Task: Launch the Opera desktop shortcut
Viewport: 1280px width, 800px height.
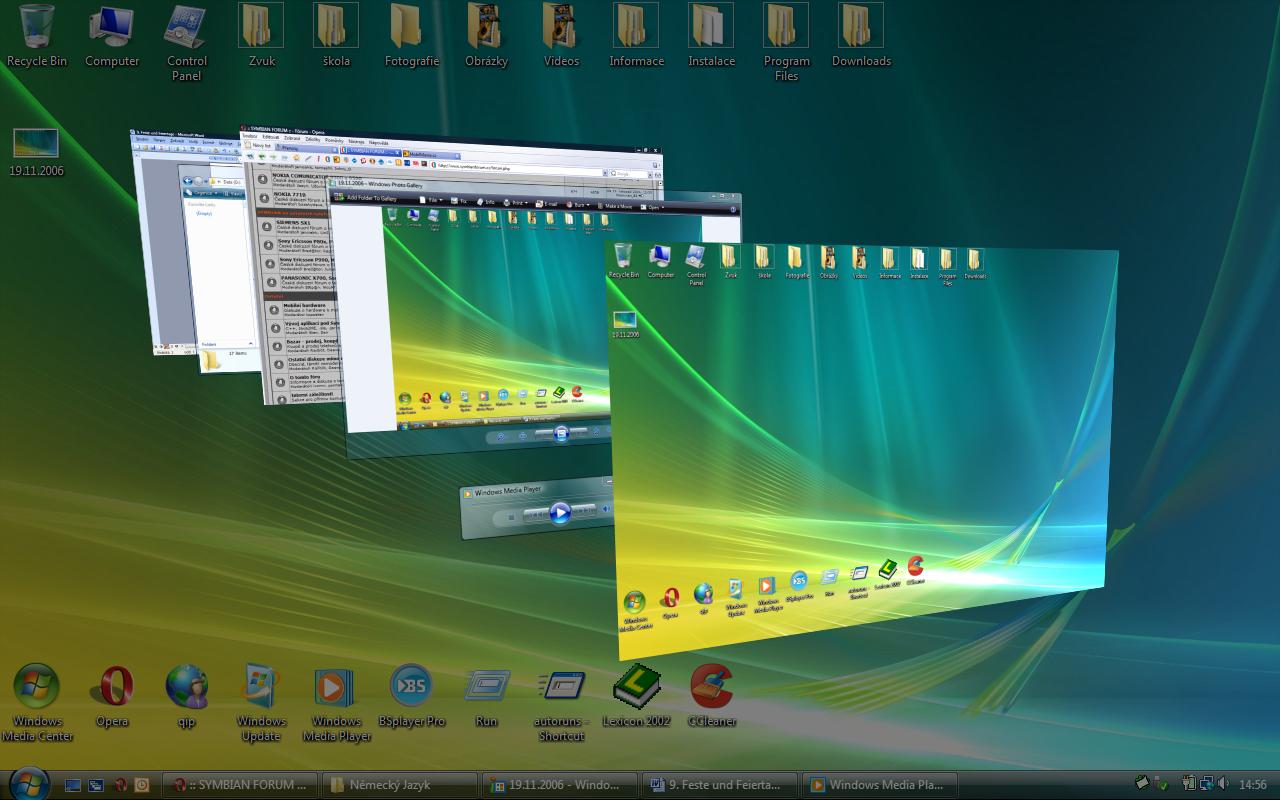Action: point(112,696)
